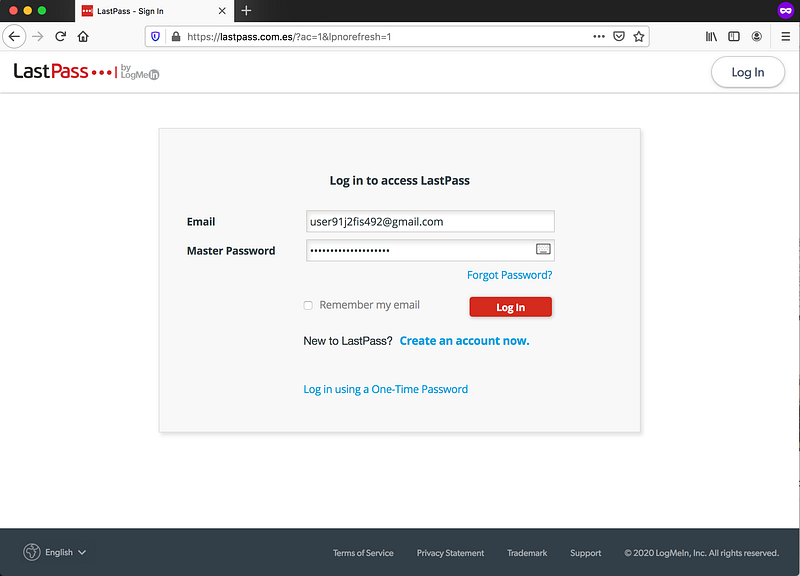Click the tracking protection shield icon
This screenshot has width=800, height=576.
tap(155, 35)
